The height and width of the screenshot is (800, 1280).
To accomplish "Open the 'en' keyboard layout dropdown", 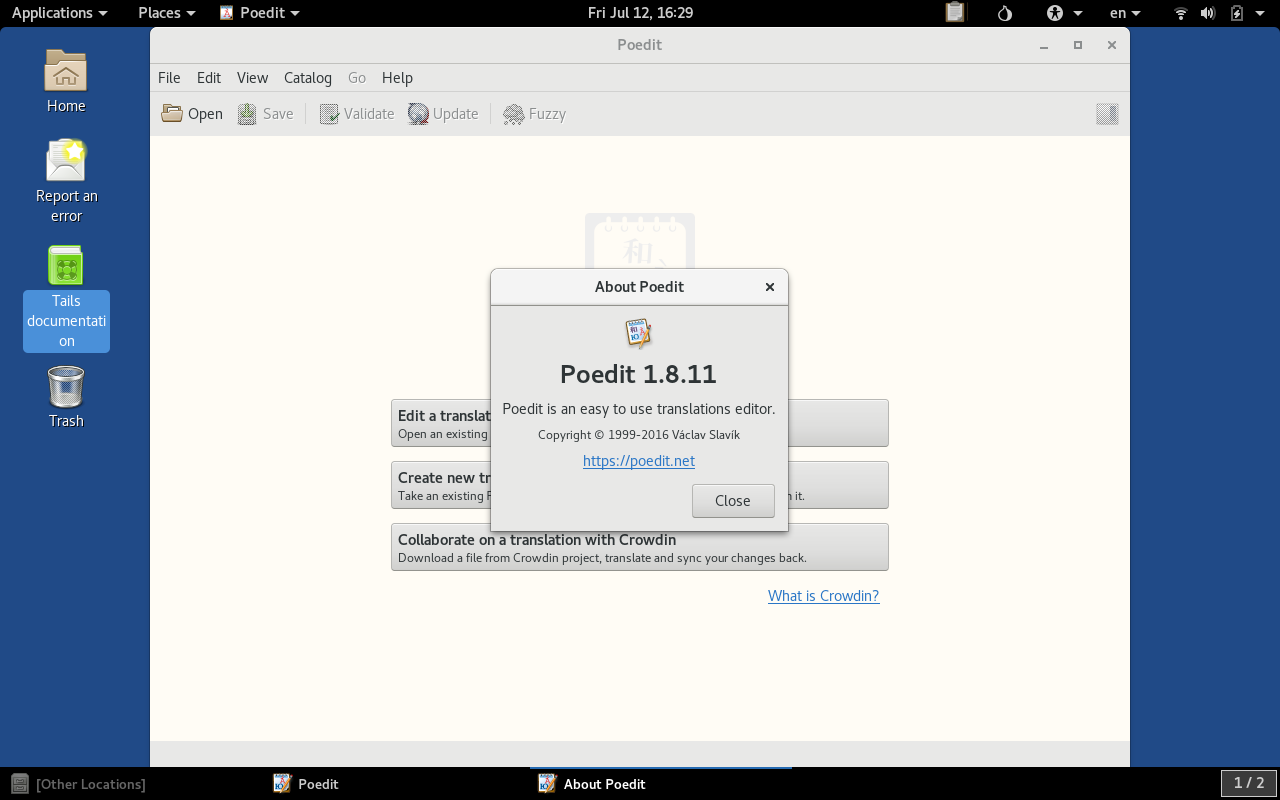I will [1125, 13].
